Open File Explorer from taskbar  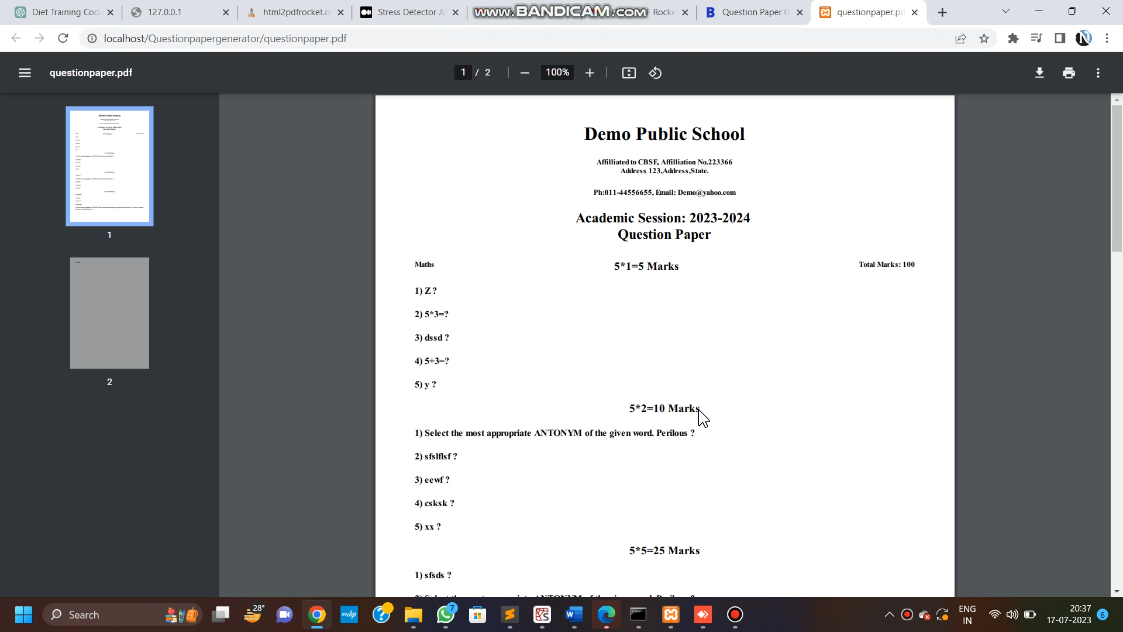[x=413, y=615]
